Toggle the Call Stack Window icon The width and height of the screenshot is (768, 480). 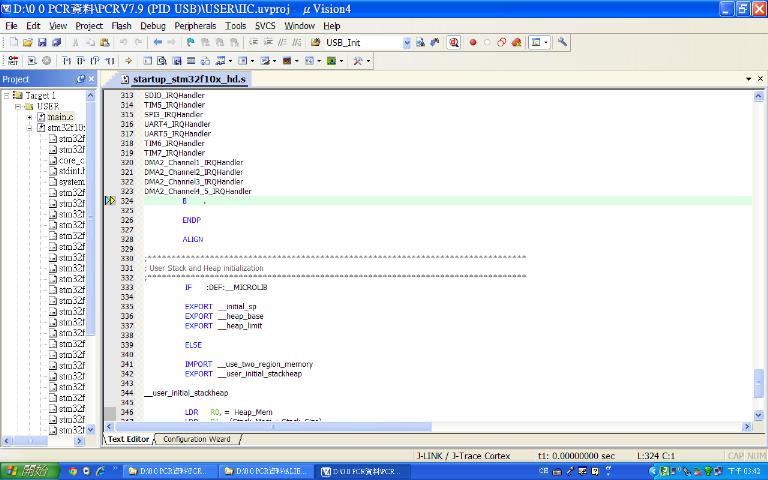tap(205, 61)
